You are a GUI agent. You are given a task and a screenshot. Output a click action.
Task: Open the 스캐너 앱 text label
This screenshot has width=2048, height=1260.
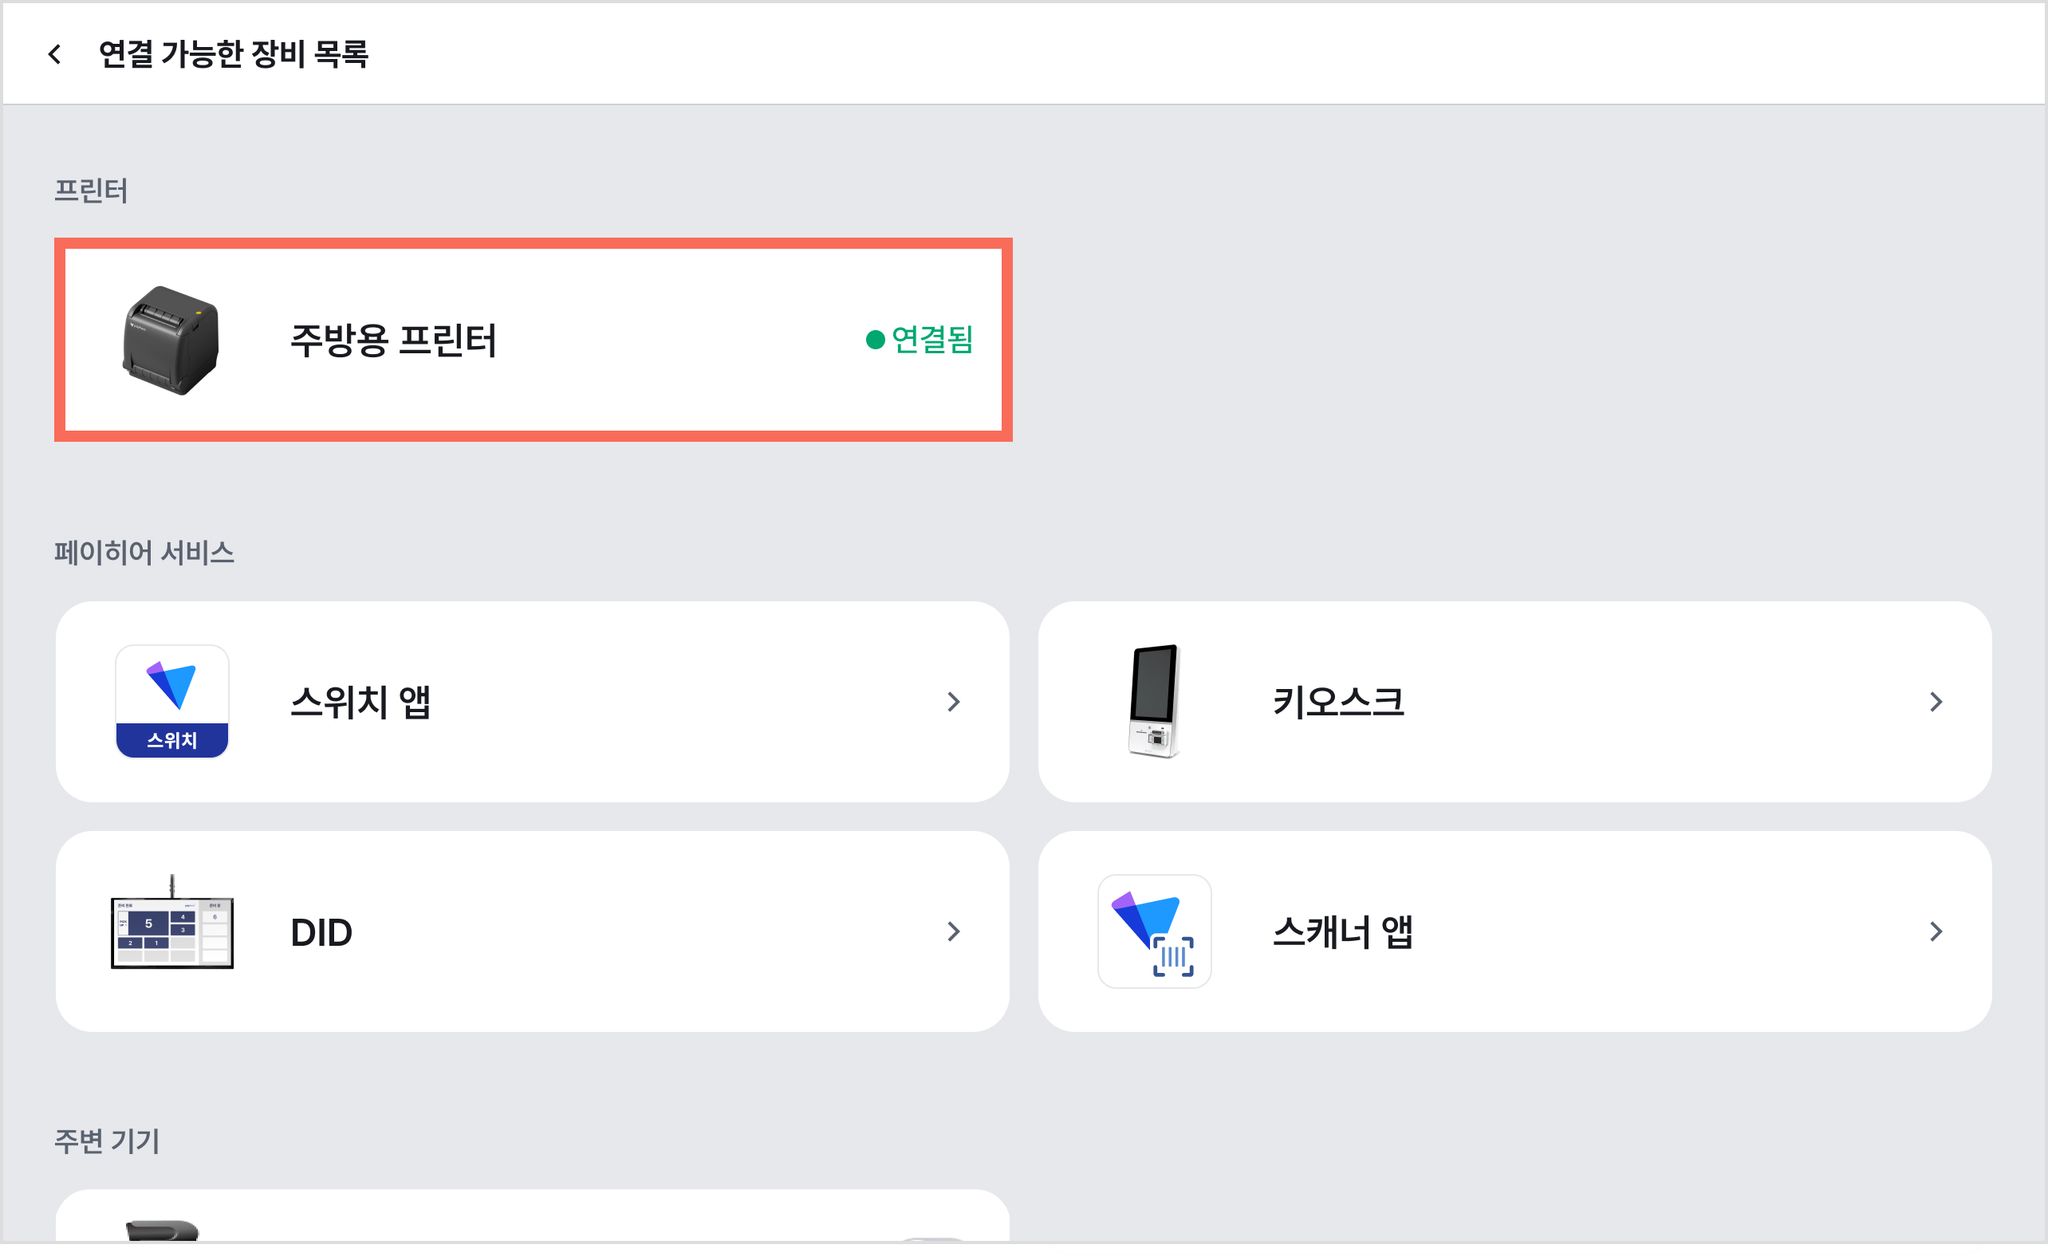pos(1342,932)
